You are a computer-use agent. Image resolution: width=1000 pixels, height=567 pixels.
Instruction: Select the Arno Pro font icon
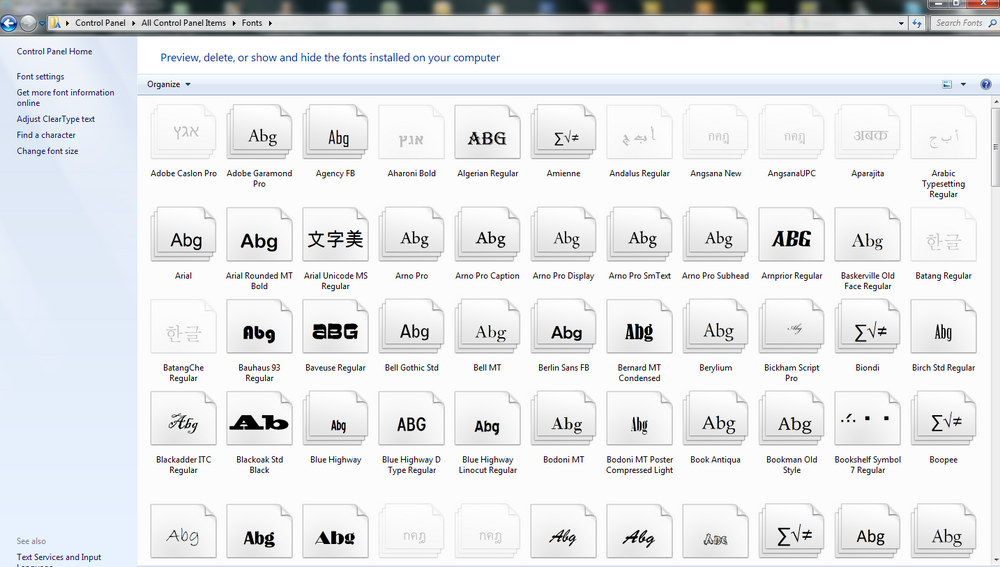tap(411, 234)
